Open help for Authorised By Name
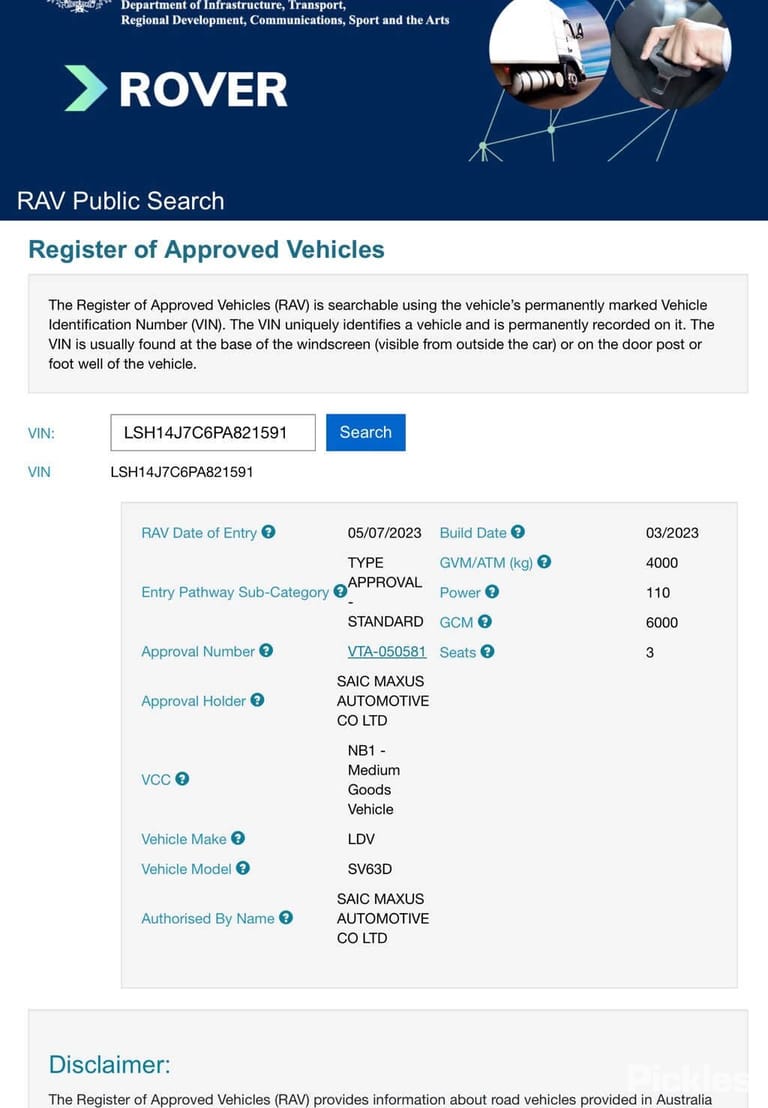This screenshot has height=1108, width=768. click(x=286, y=917)
